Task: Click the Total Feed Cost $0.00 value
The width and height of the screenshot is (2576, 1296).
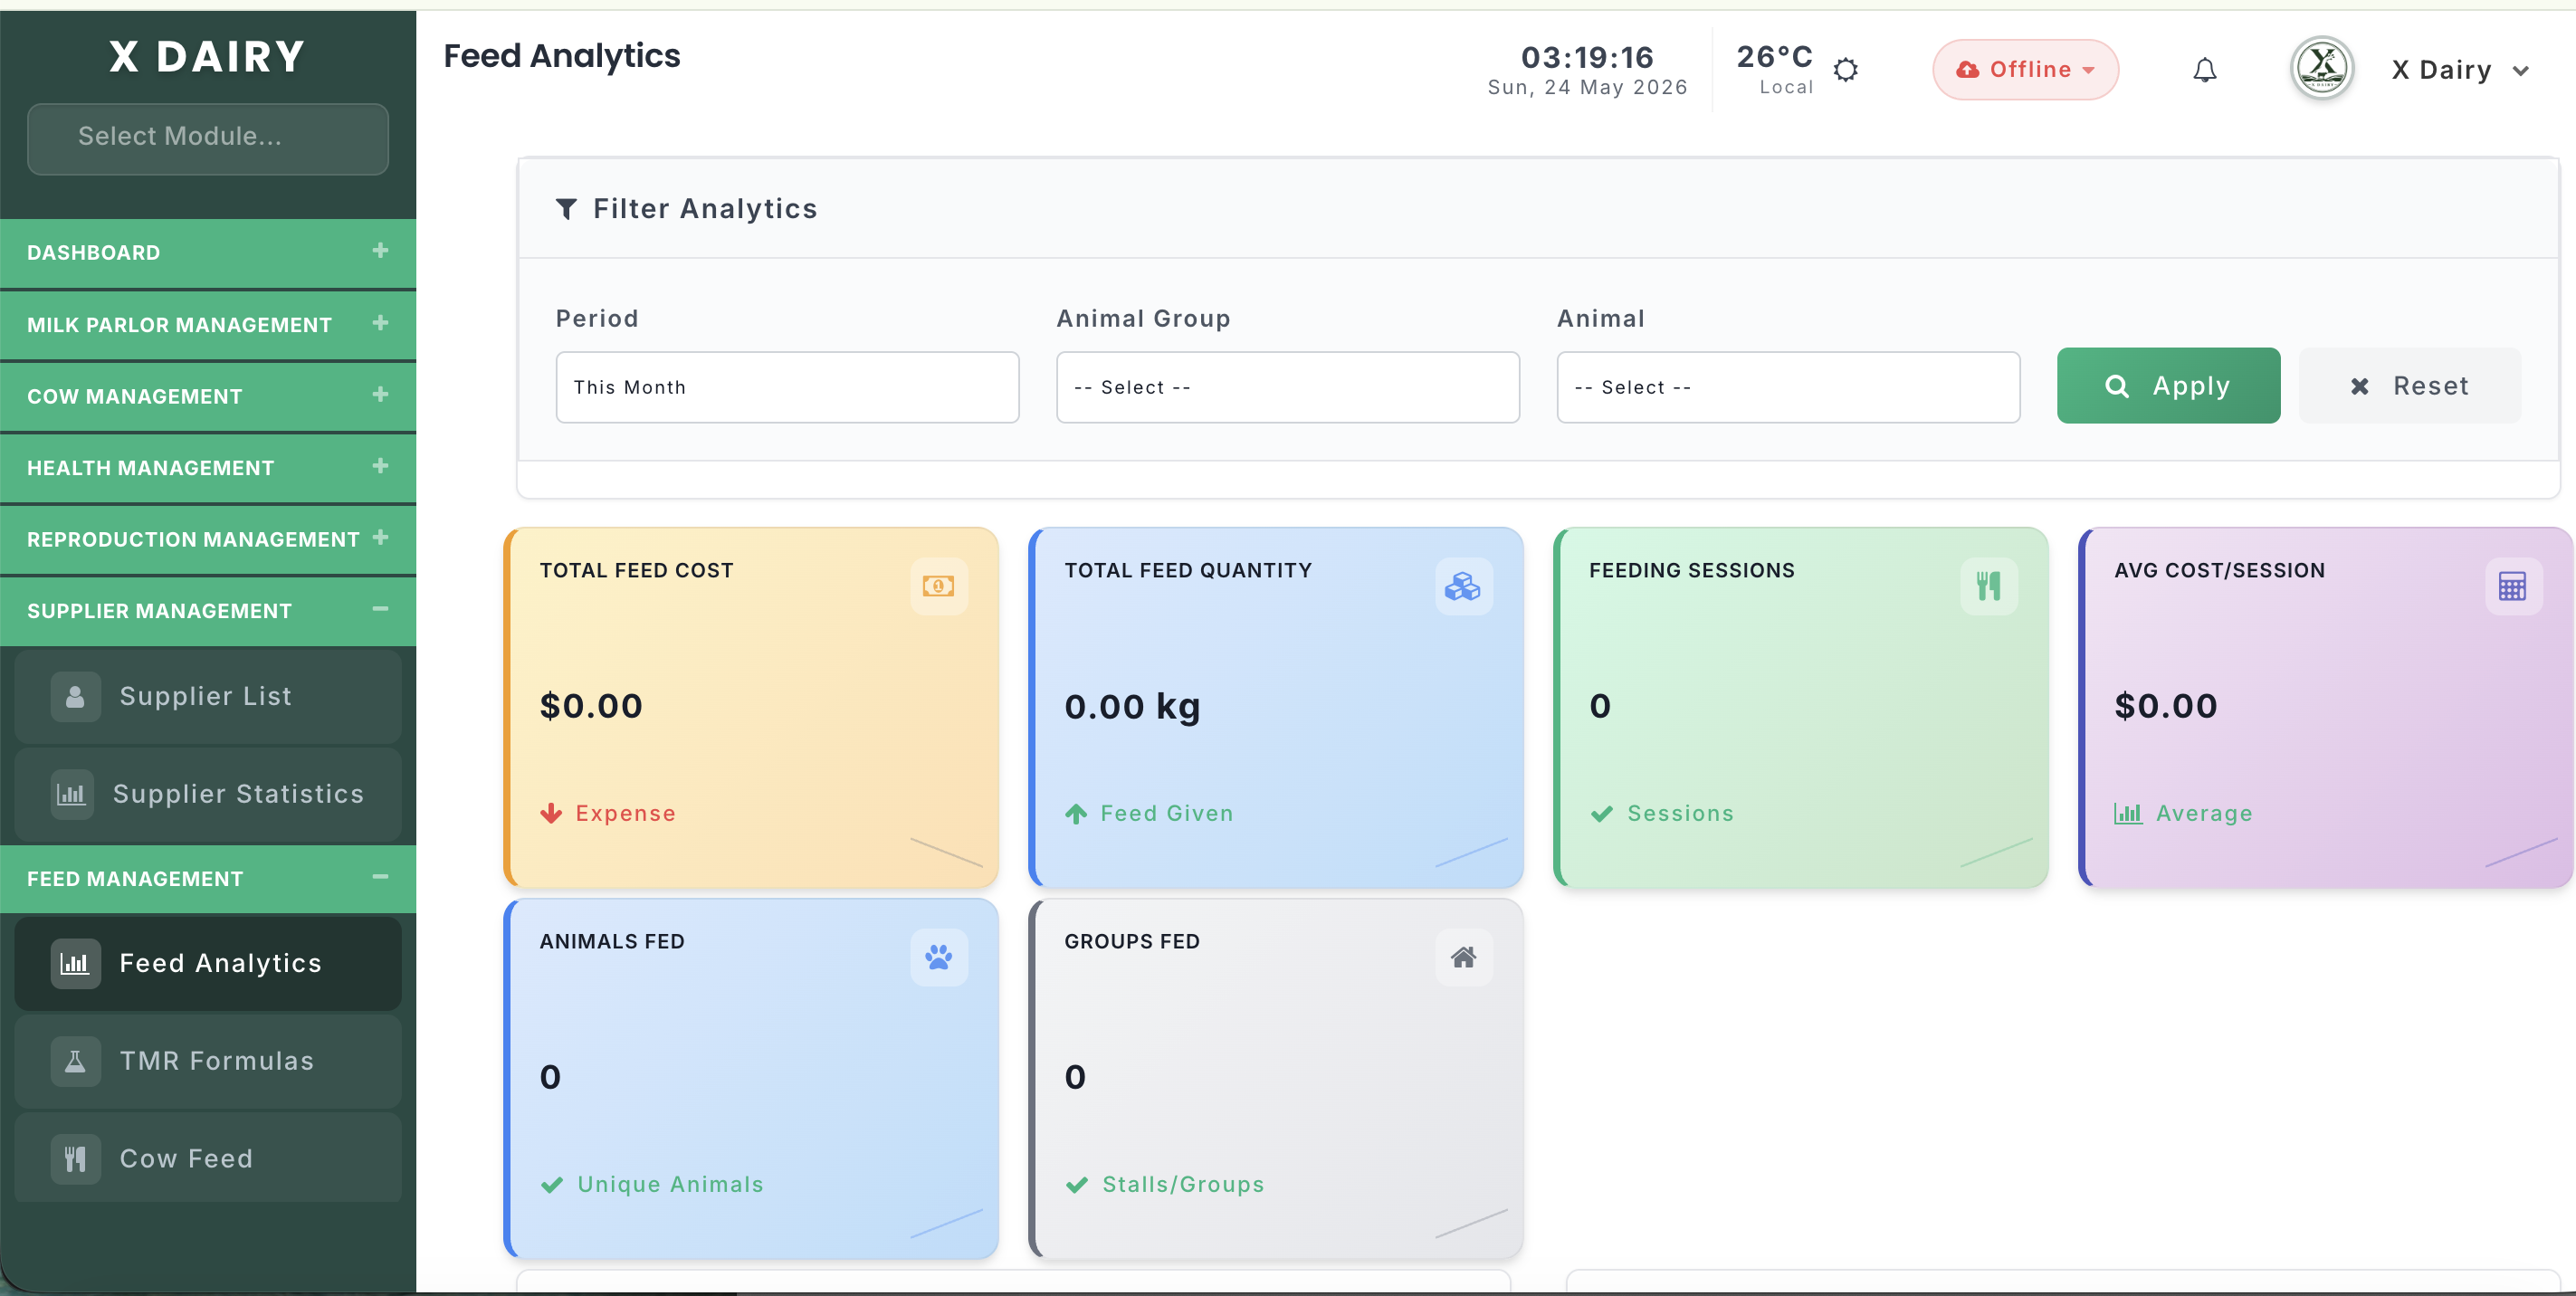Action: click(591, 707)
